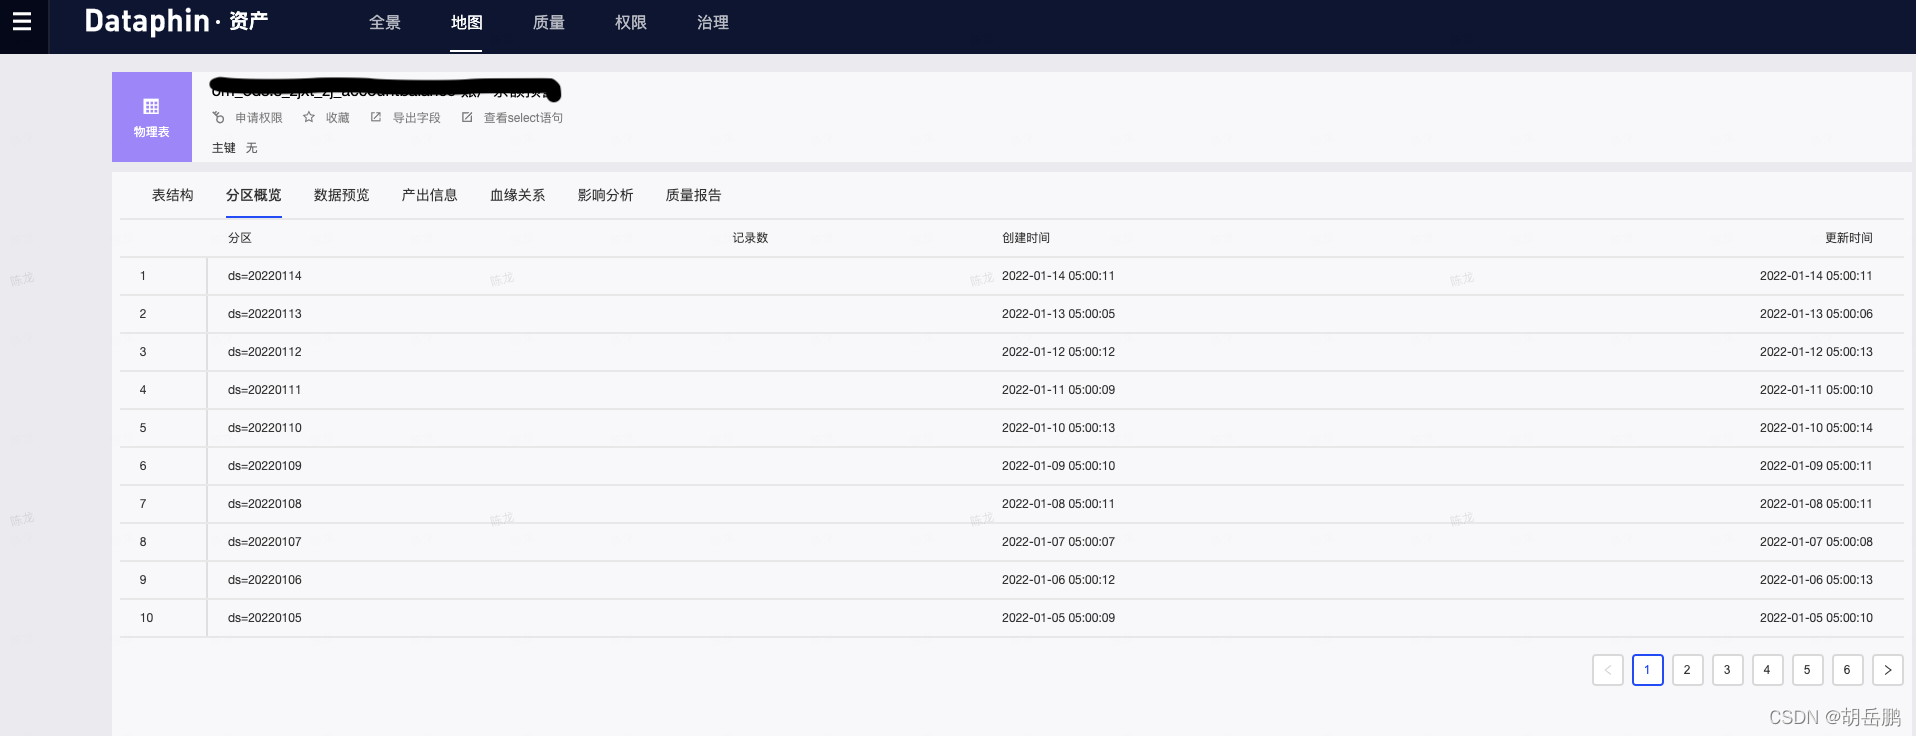Switch to the 表结构 tab
This screenshot has width=1916, height=736.
[172, 195]
